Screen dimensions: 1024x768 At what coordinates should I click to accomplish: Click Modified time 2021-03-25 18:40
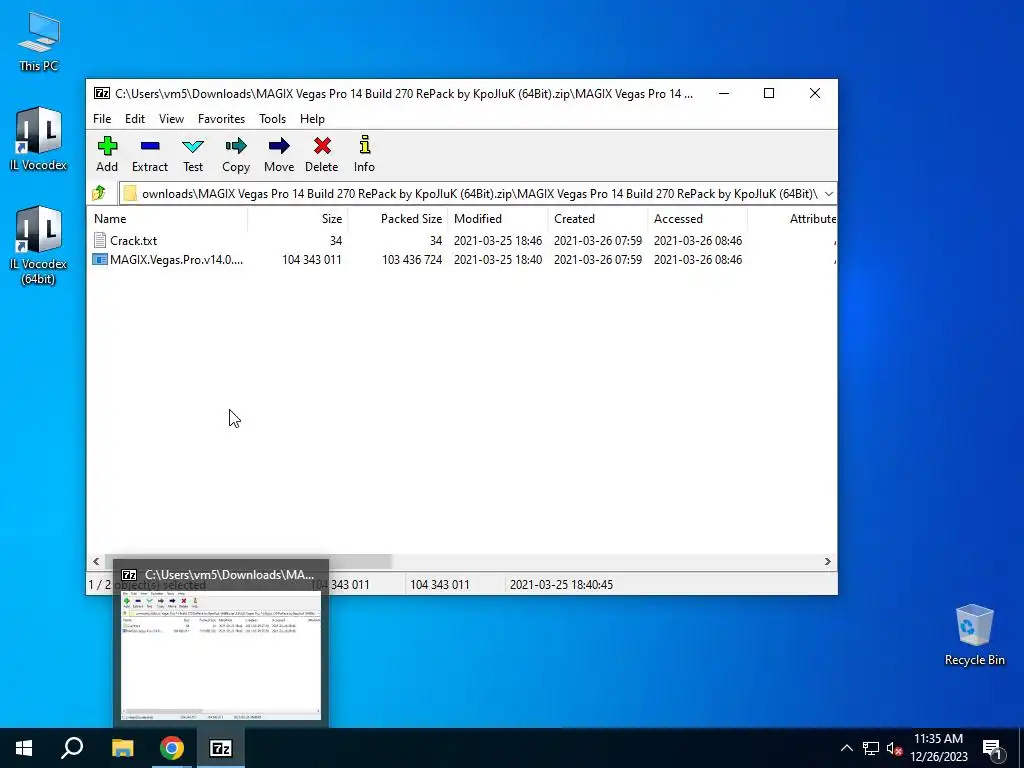[498, 260]
